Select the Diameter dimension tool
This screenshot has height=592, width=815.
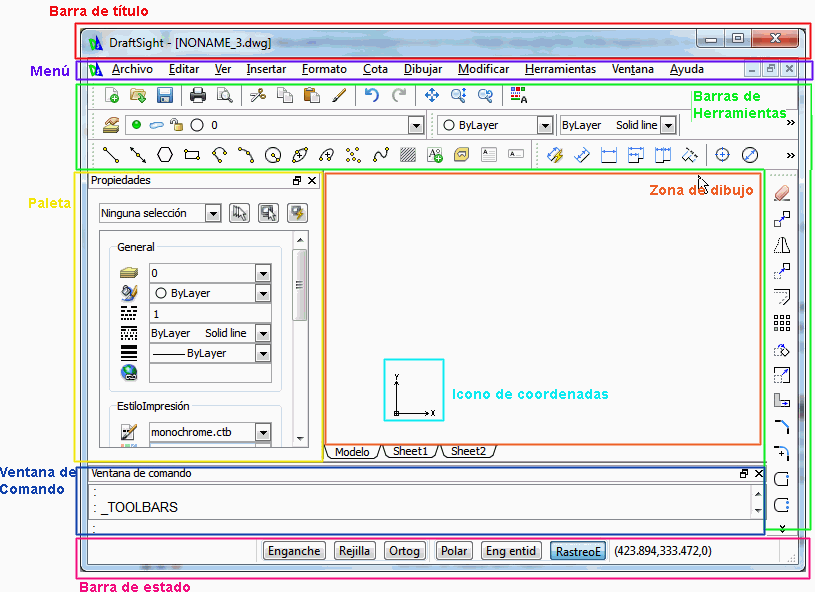coord(750,154)
